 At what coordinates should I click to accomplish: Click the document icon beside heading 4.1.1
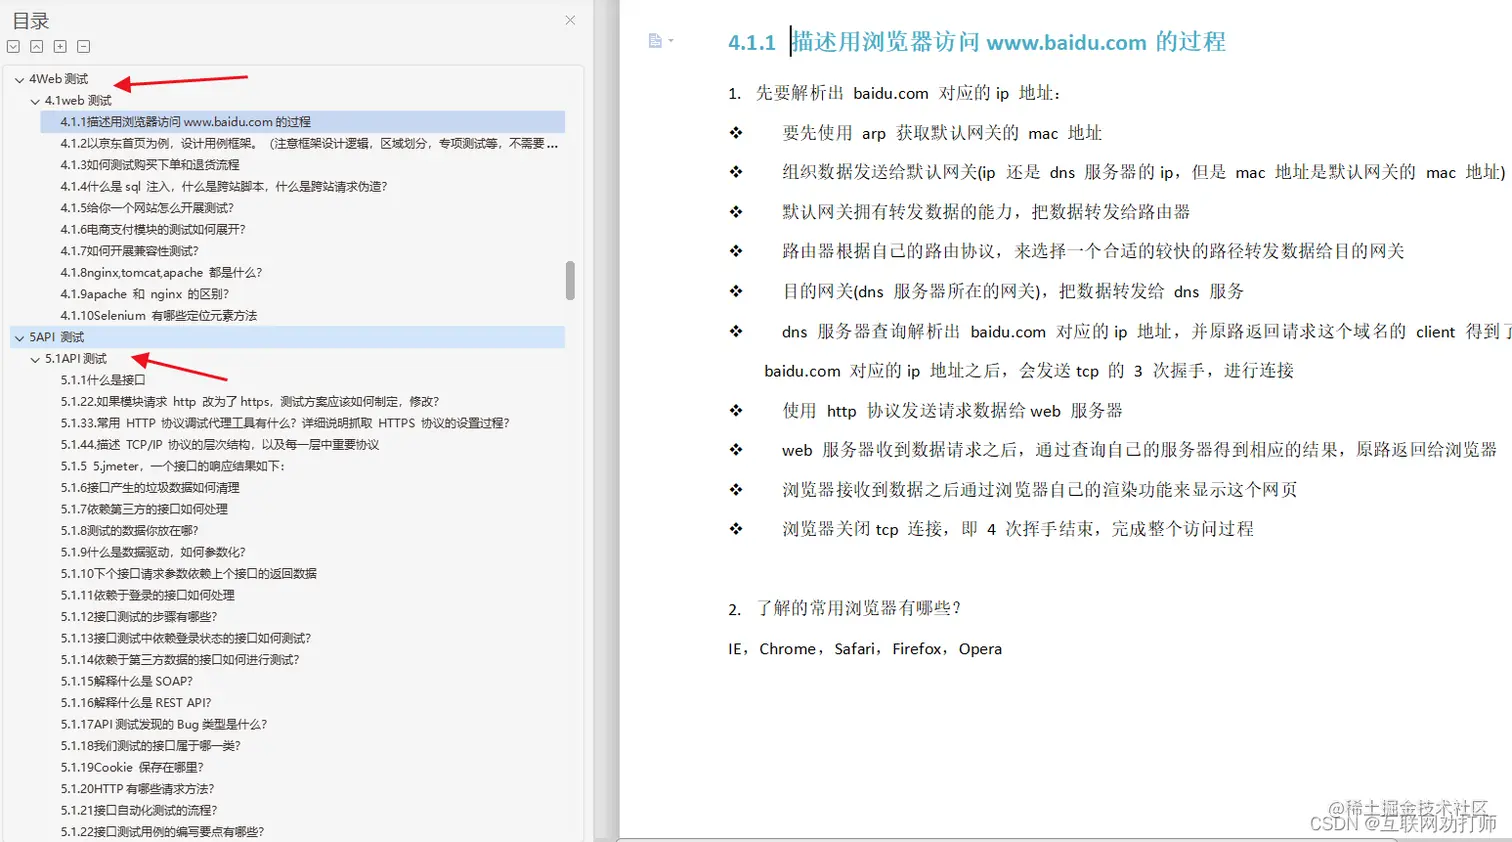tap(655, 41)
